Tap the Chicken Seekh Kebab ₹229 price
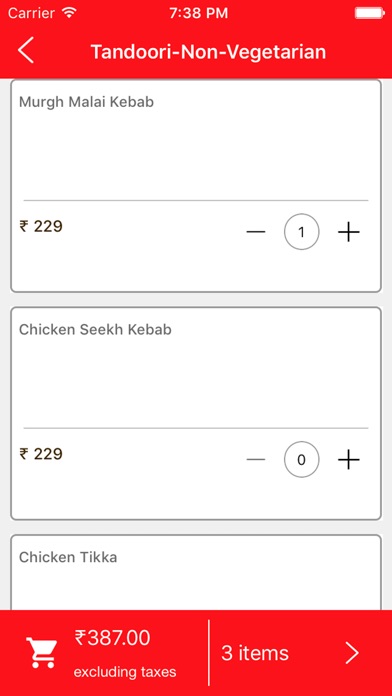Screen dimensions: 392x696 pos(41,454)
